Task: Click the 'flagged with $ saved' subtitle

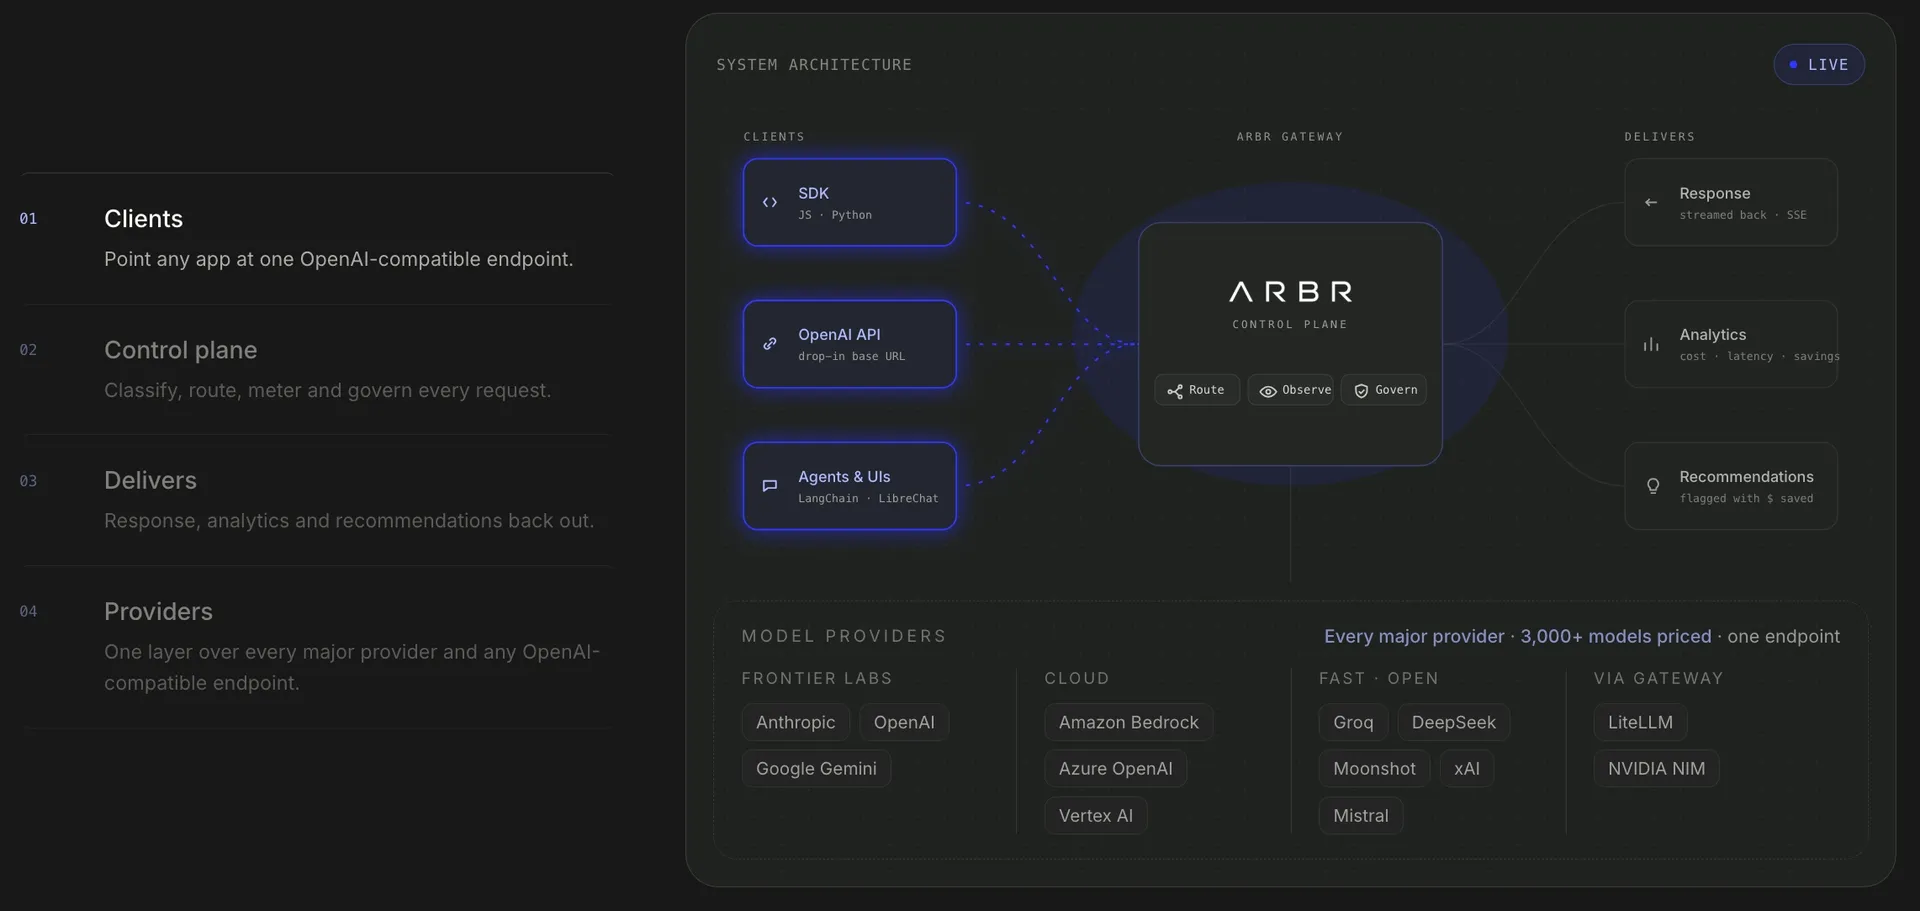Action: pyautogui.click(x=1746, y=499)
